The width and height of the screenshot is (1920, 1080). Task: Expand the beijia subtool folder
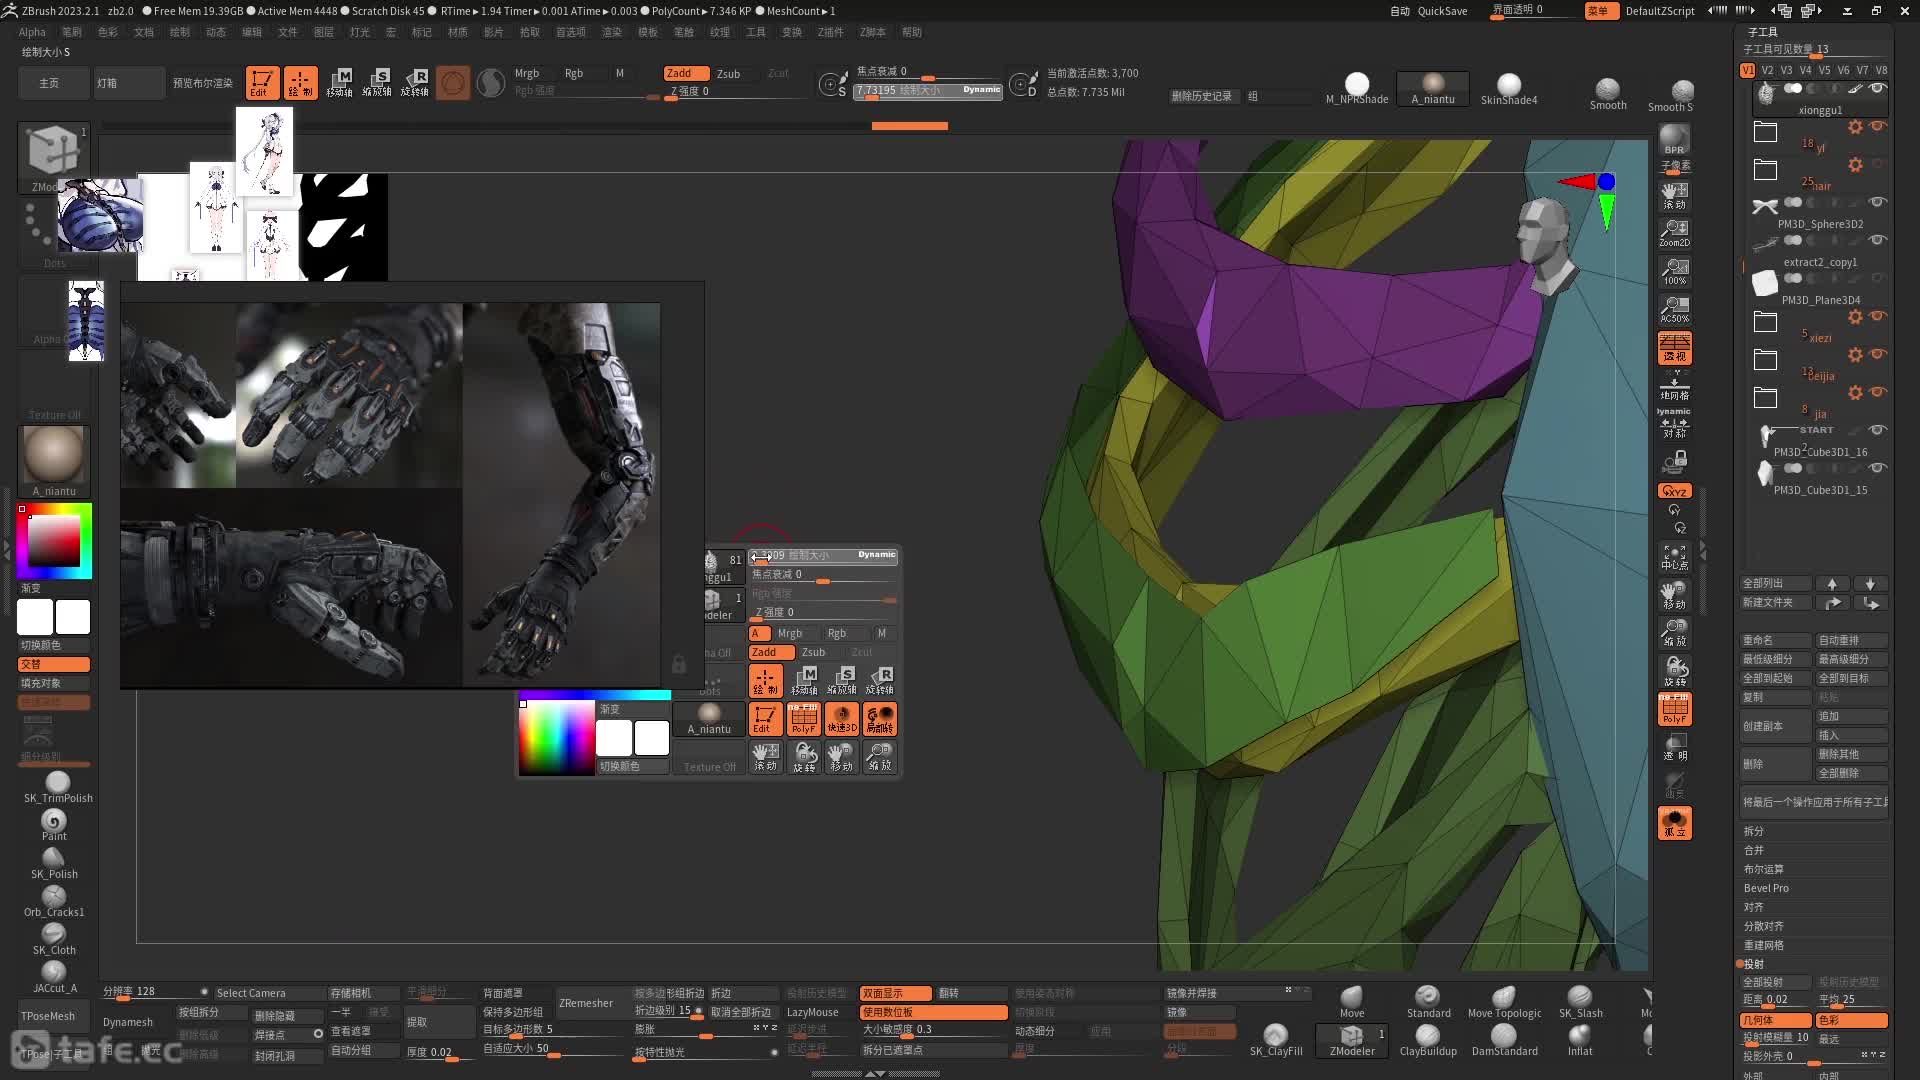[1766, 360]
